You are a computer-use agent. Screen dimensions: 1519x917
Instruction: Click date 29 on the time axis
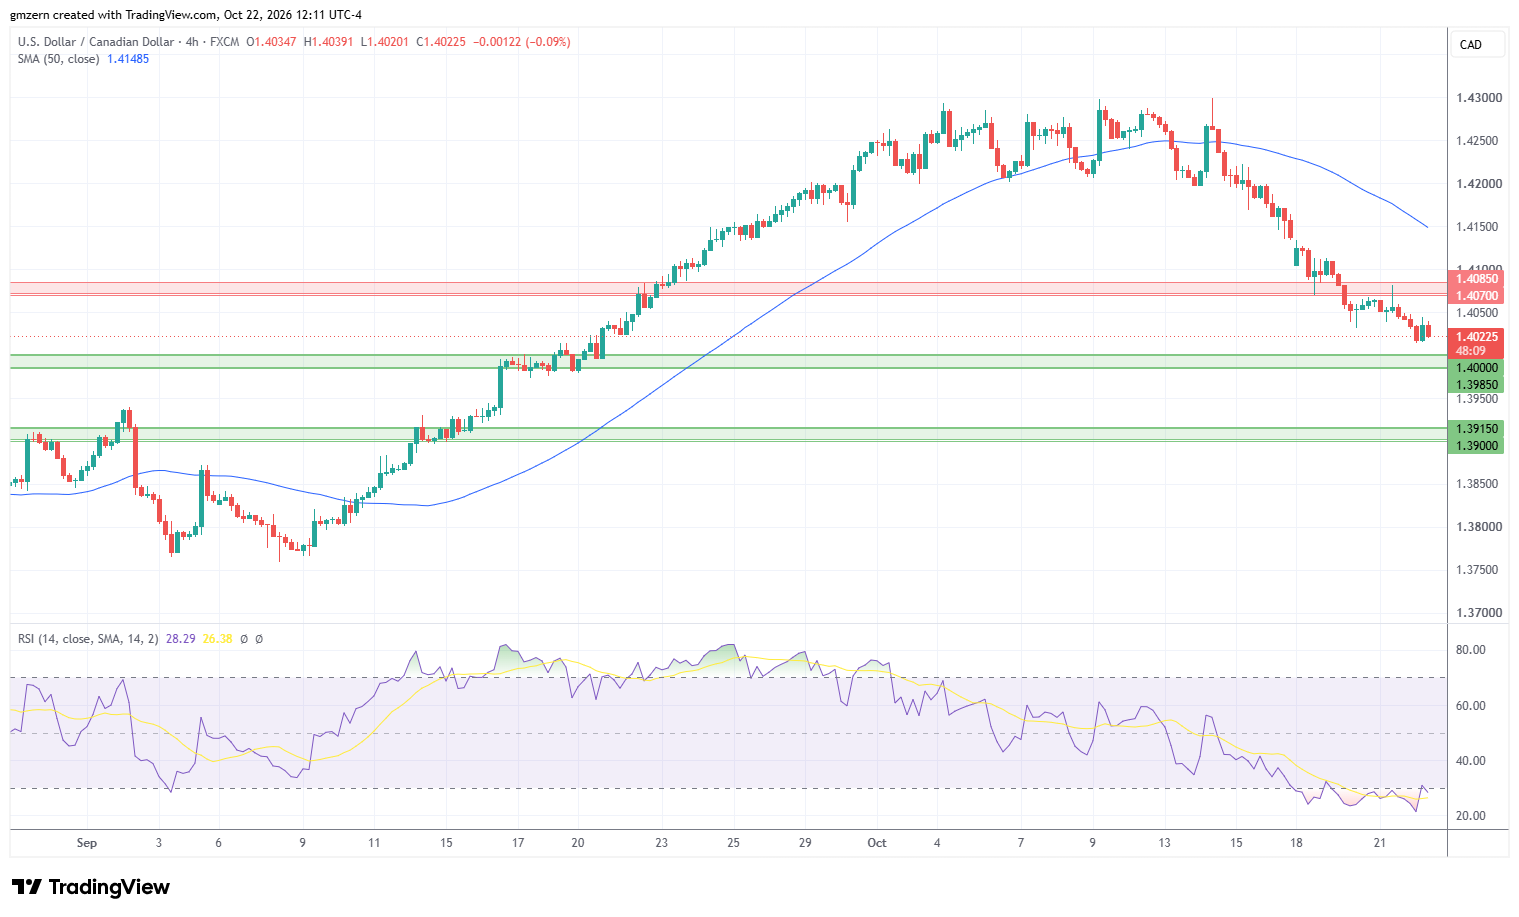(x=805, y=843)
